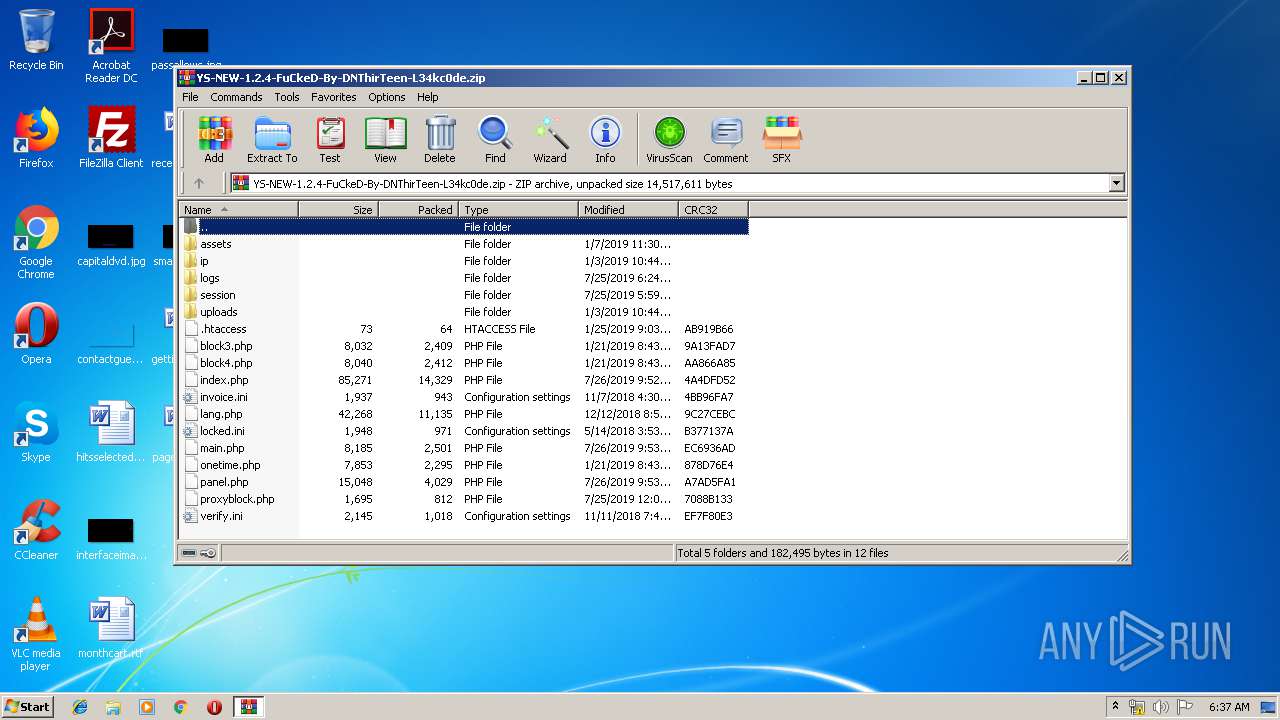
Task: Select main.php in the list
Action: [x=464, y=448]
